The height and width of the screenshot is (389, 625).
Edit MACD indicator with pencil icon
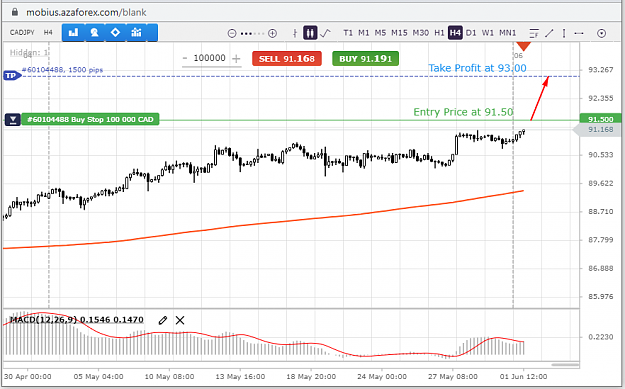click(162, 320)
